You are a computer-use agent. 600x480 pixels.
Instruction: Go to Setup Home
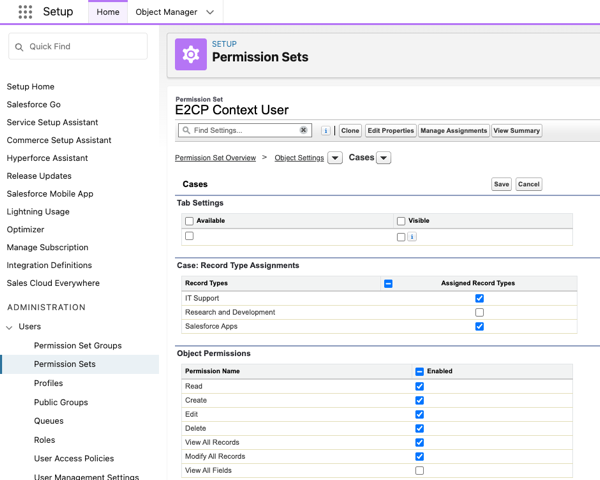click(30, 87)
